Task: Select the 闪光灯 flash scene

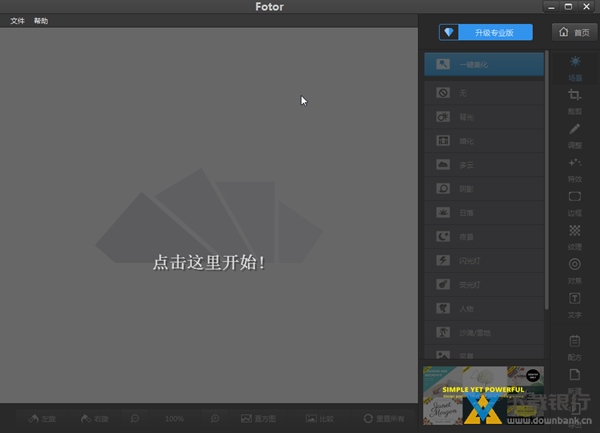Action: point(484,261)
